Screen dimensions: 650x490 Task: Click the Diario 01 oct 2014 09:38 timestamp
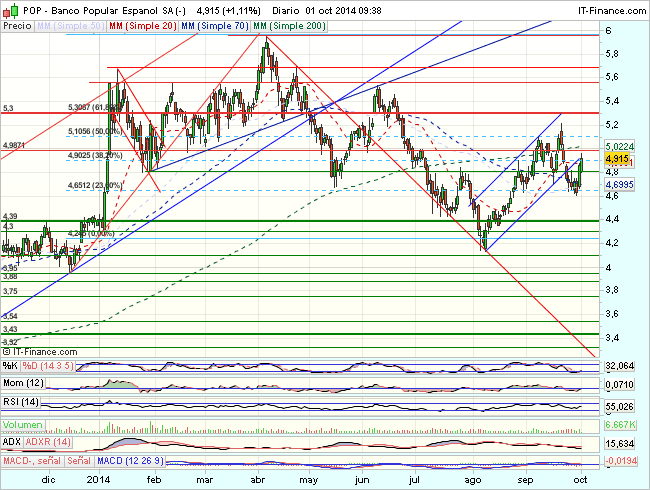[327, 11]
